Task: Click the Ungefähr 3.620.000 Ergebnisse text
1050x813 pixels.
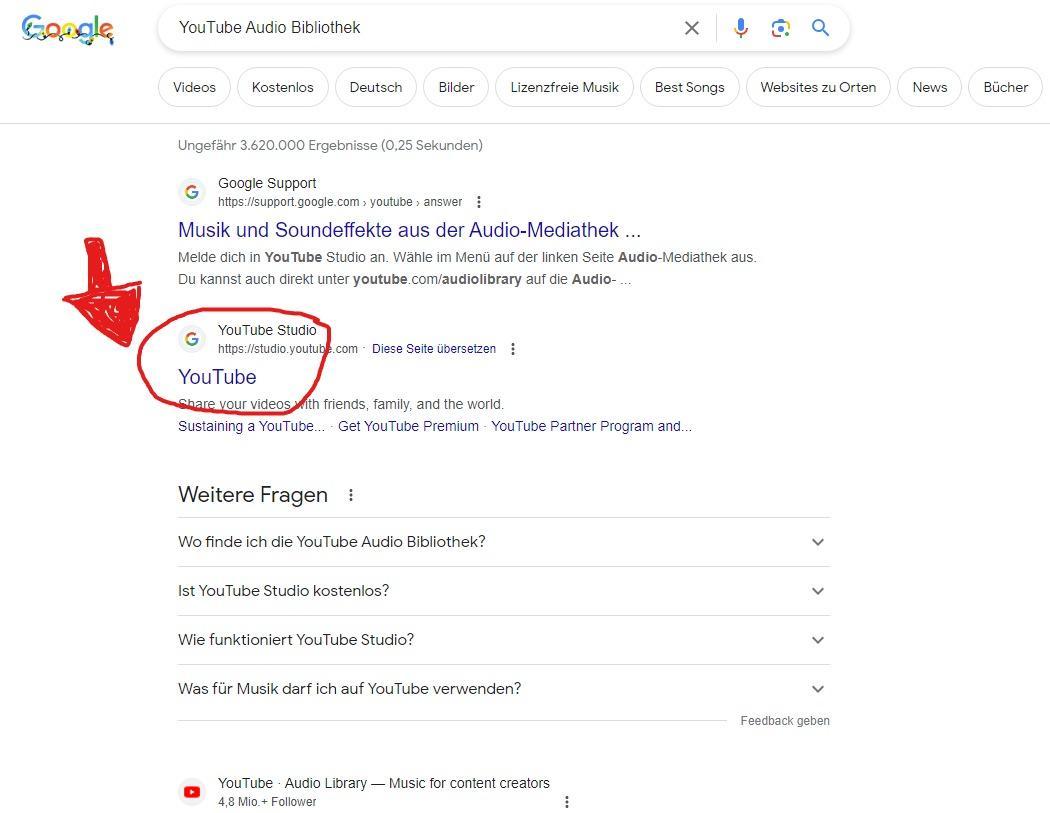Action: point(330,145)
